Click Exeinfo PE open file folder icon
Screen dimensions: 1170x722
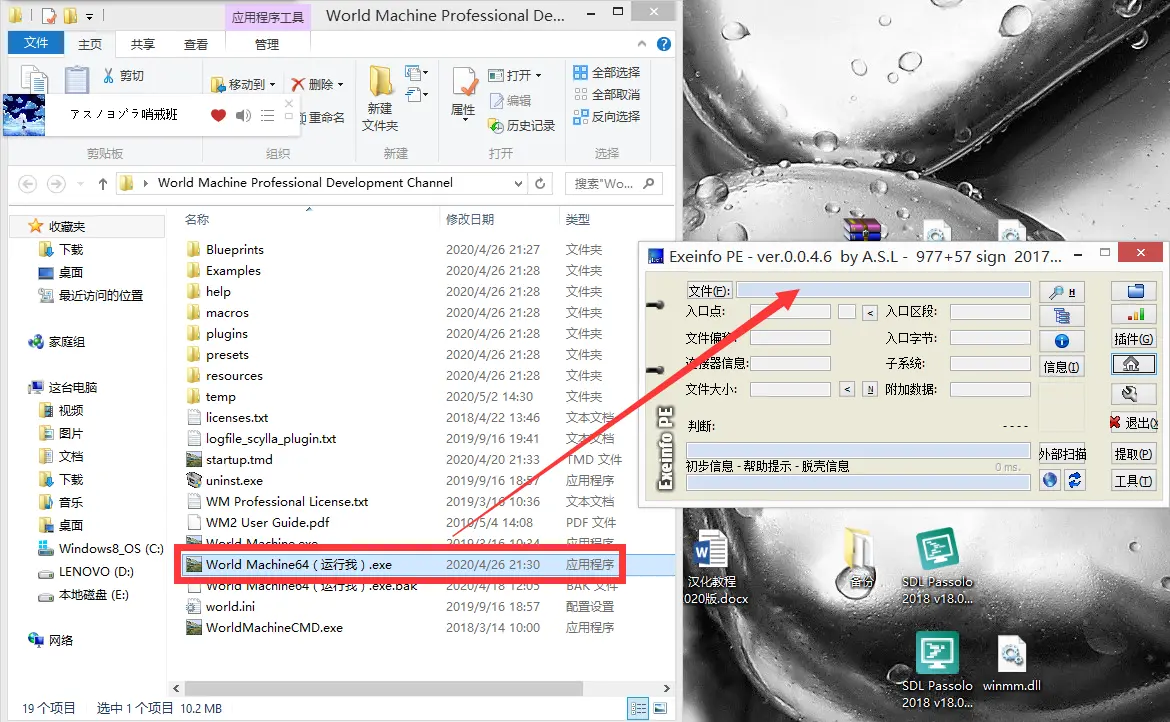click(x=1135, y=291)
